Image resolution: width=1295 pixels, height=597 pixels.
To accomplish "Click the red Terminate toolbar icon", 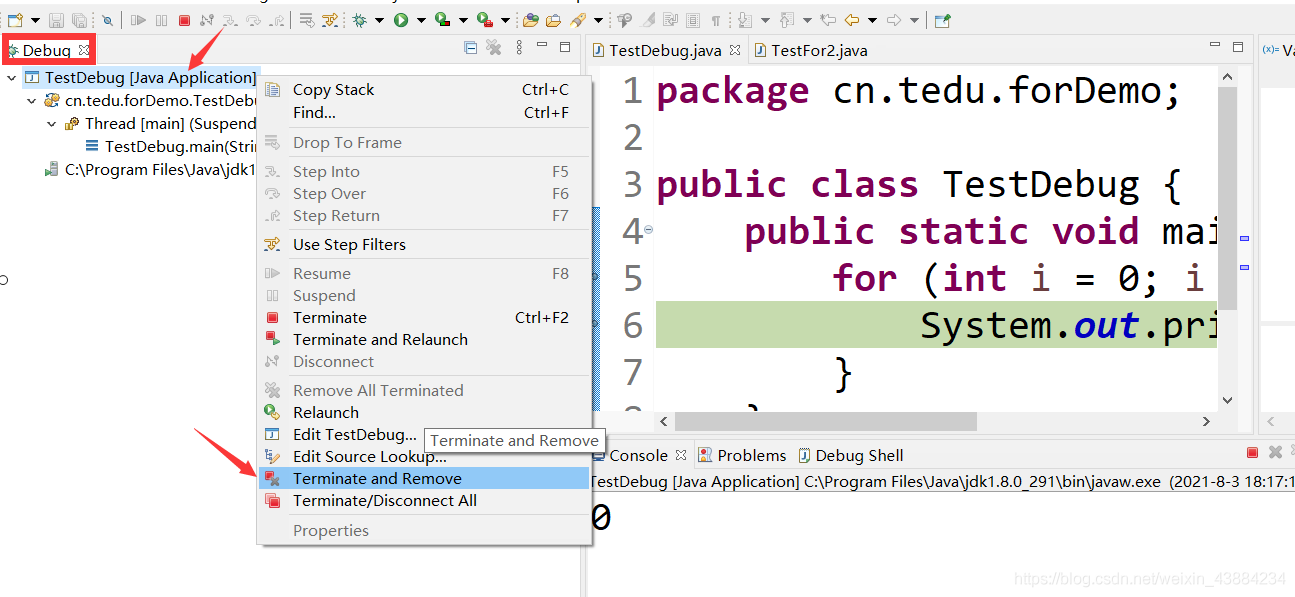I will 184,20.
